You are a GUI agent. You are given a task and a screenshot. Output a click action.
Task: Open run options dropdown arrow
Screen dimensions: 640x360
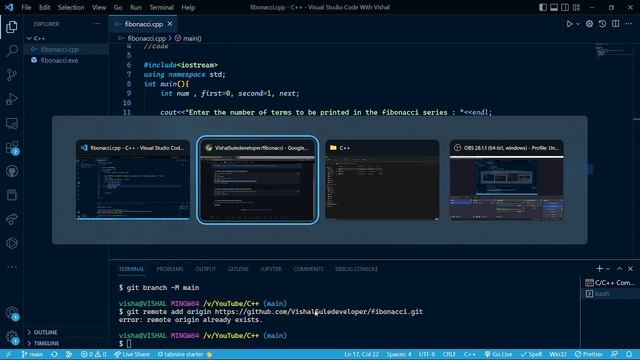click(x=578, y=24)
